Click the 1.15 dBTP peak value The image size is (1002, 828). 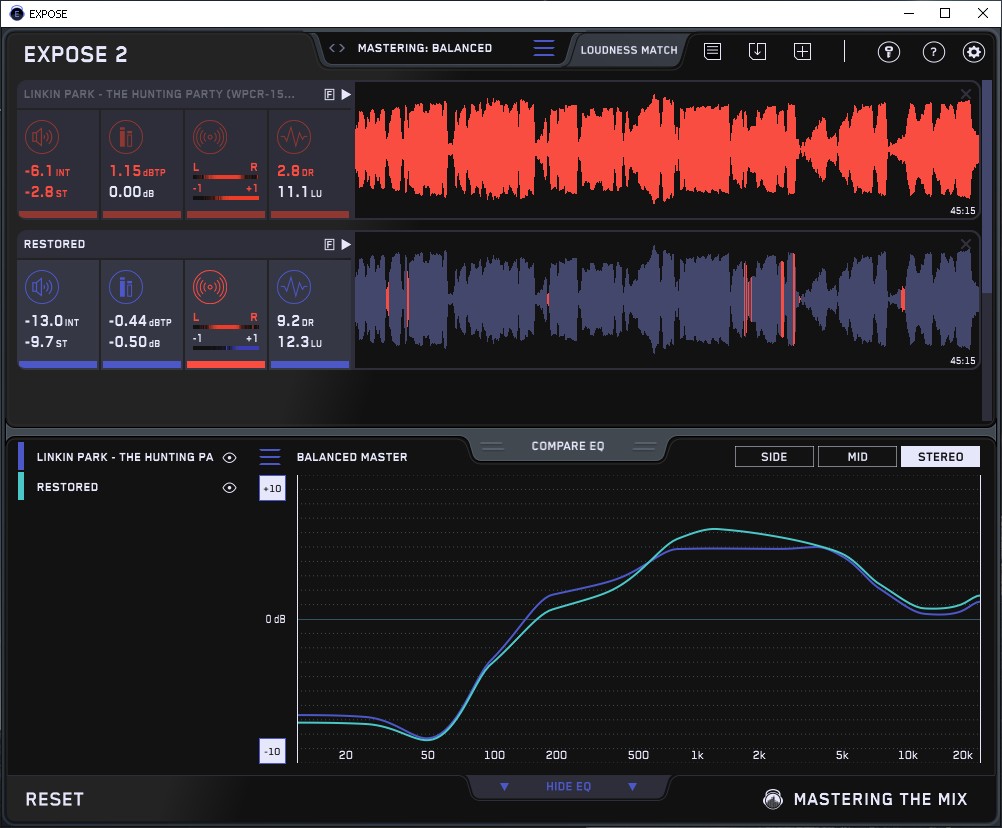coord(137,171)
